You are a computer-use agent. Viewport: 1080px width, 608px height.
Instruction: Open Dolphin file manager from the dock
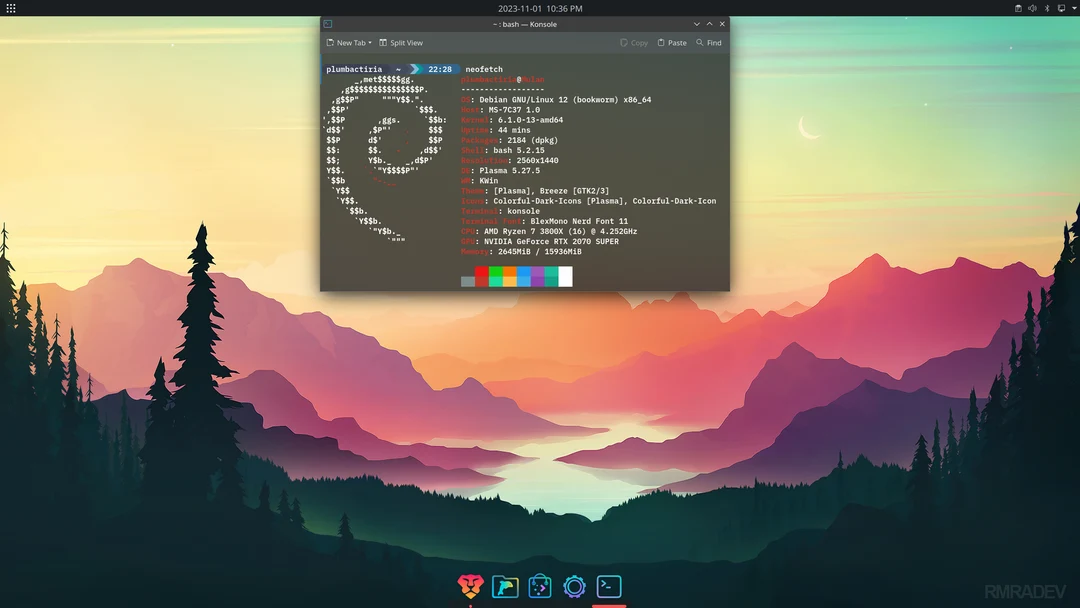[505, 587]
